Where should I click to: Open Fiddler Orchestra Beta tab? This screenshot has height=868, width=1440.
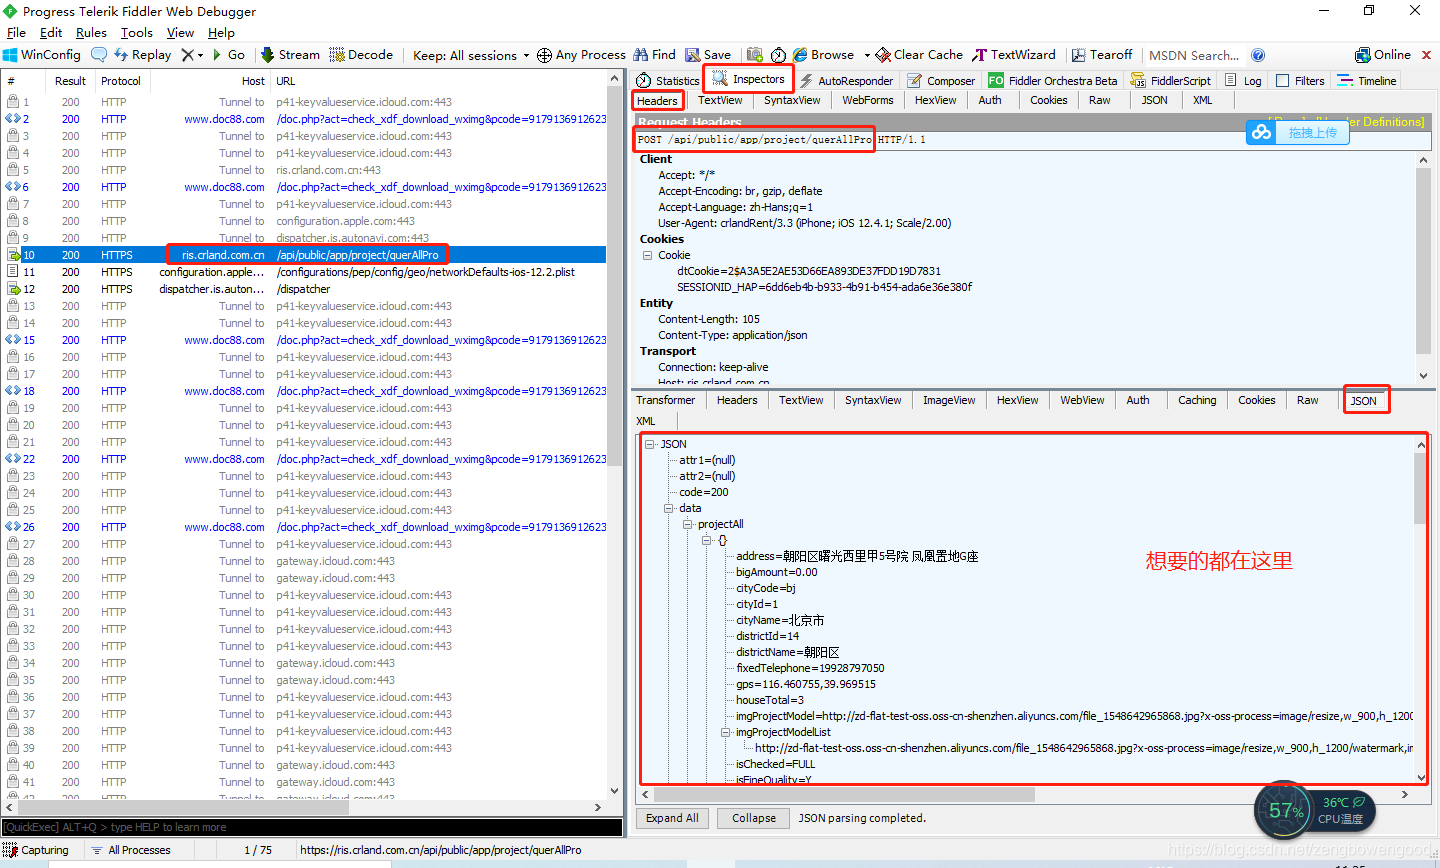tap(1053, 81)
